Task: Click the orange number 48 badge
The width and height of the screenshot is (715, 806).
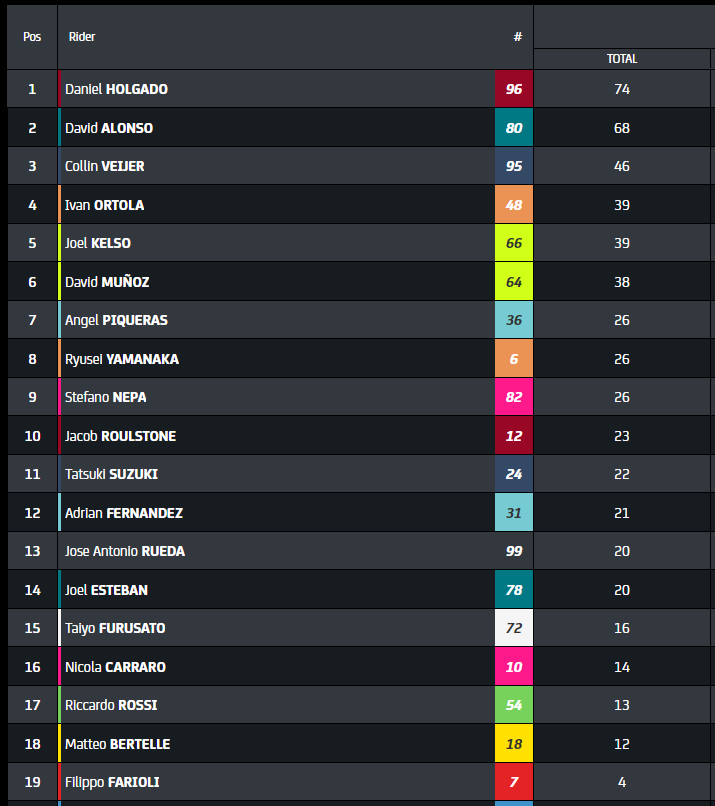Action: 514,205
